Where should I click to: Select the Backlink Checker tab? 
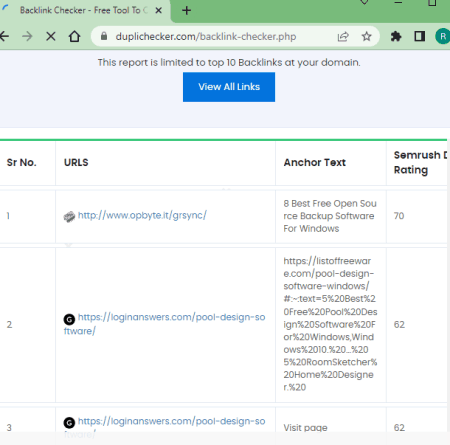coord(83,11)
